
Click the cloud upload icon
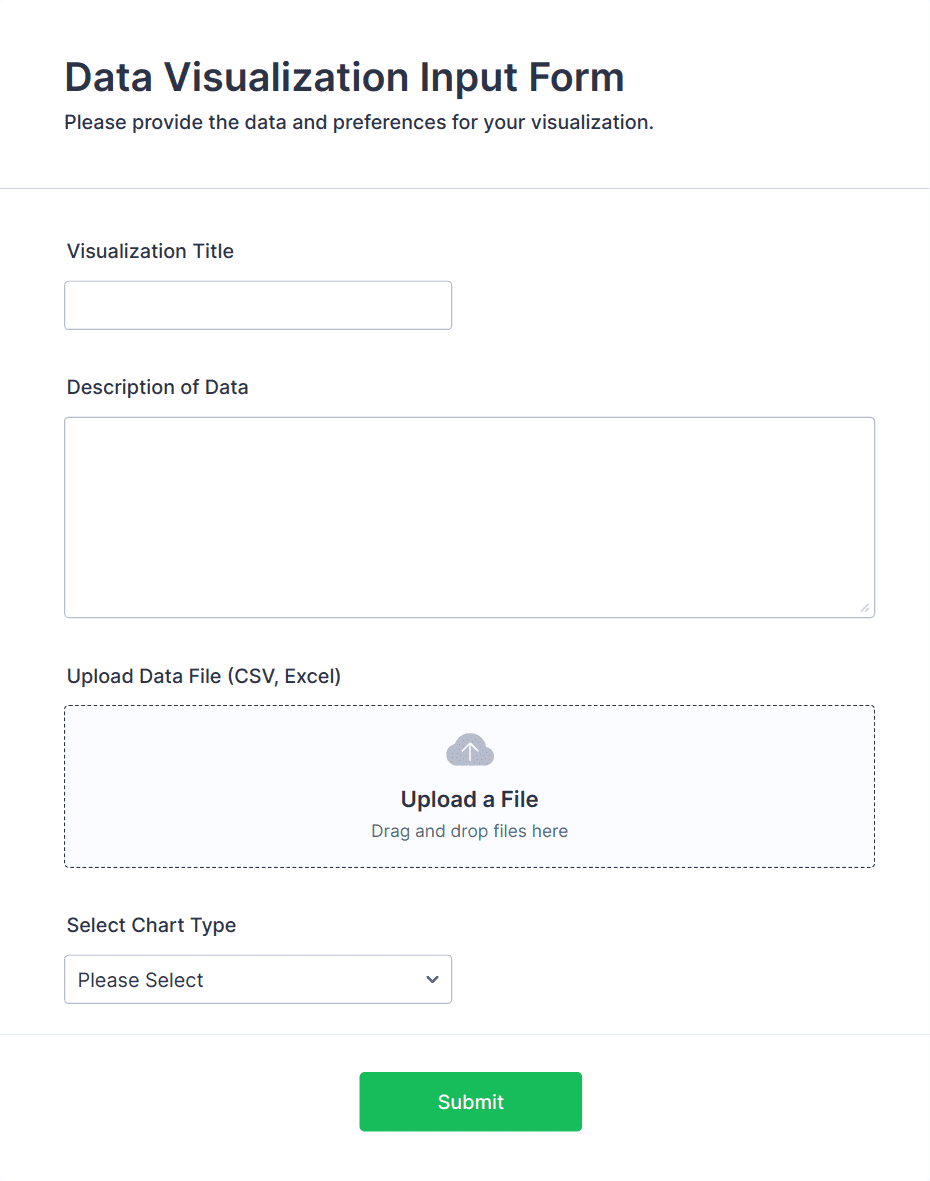point(470,750)
